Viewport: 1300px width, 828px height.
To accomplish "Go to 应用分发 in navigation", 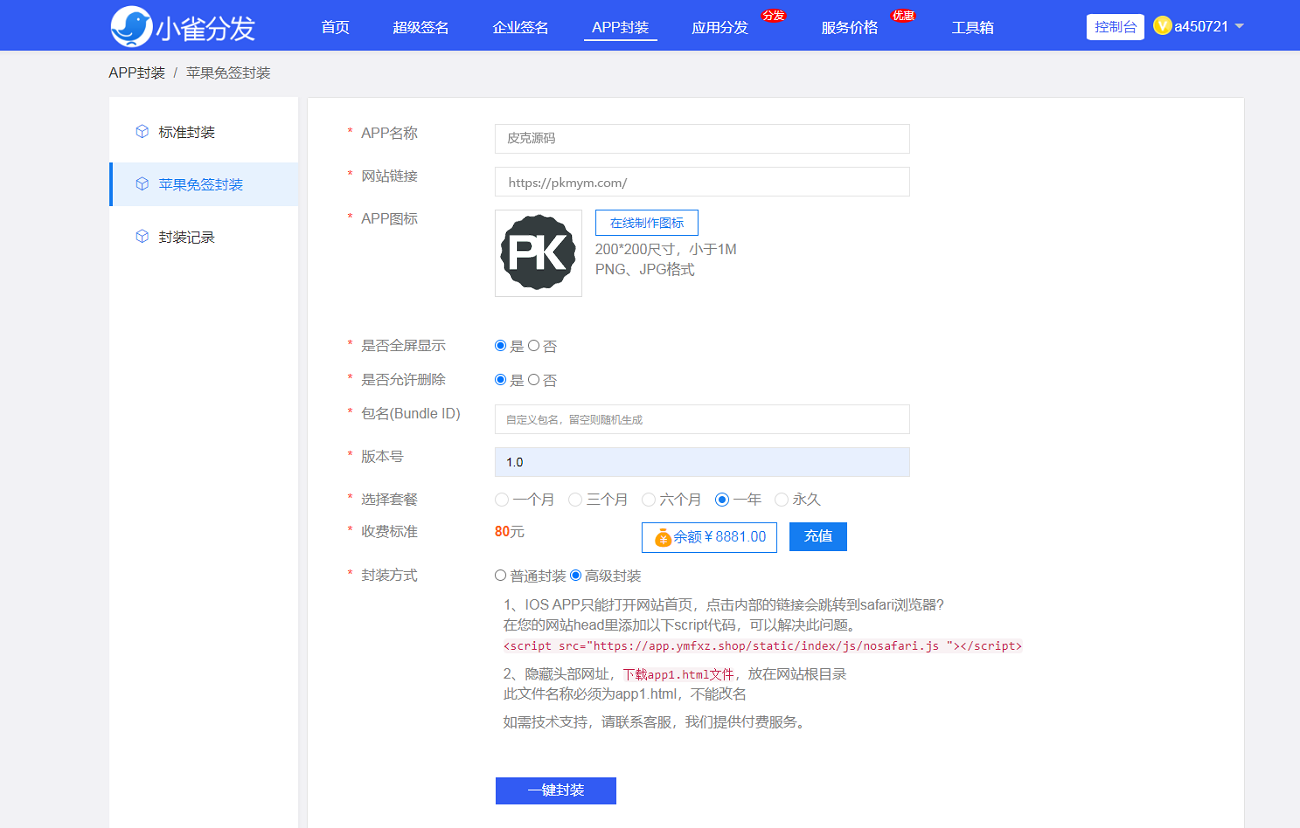I will point(720,28).
